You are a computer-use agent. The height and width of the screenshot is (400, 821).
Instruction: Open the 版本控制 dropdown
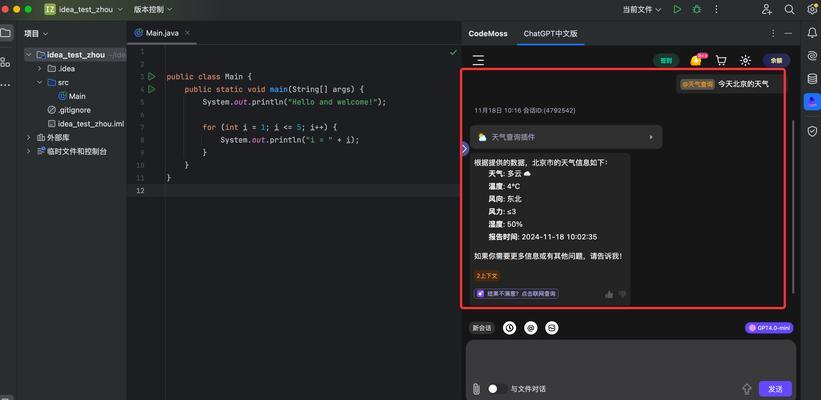click(152, 9)
